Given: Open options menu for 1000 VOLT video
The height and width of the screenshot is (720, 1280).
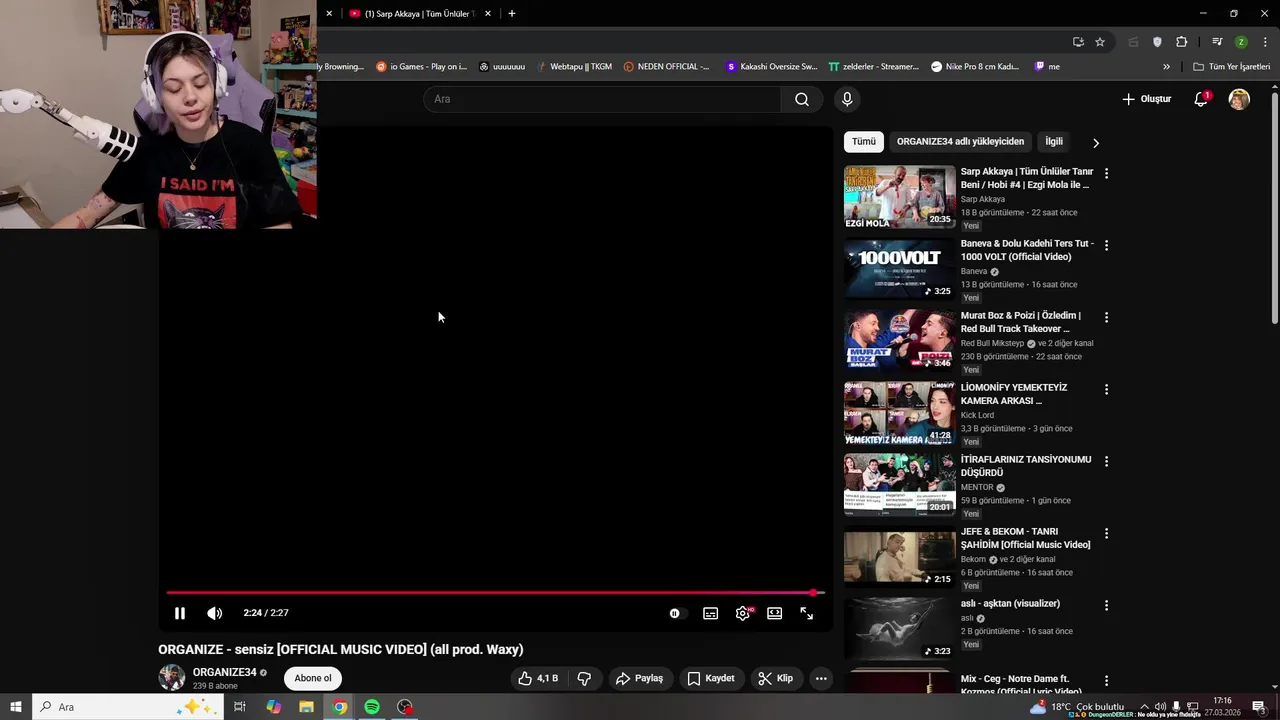Looking at the screenshot, I should click(1106, 245).
